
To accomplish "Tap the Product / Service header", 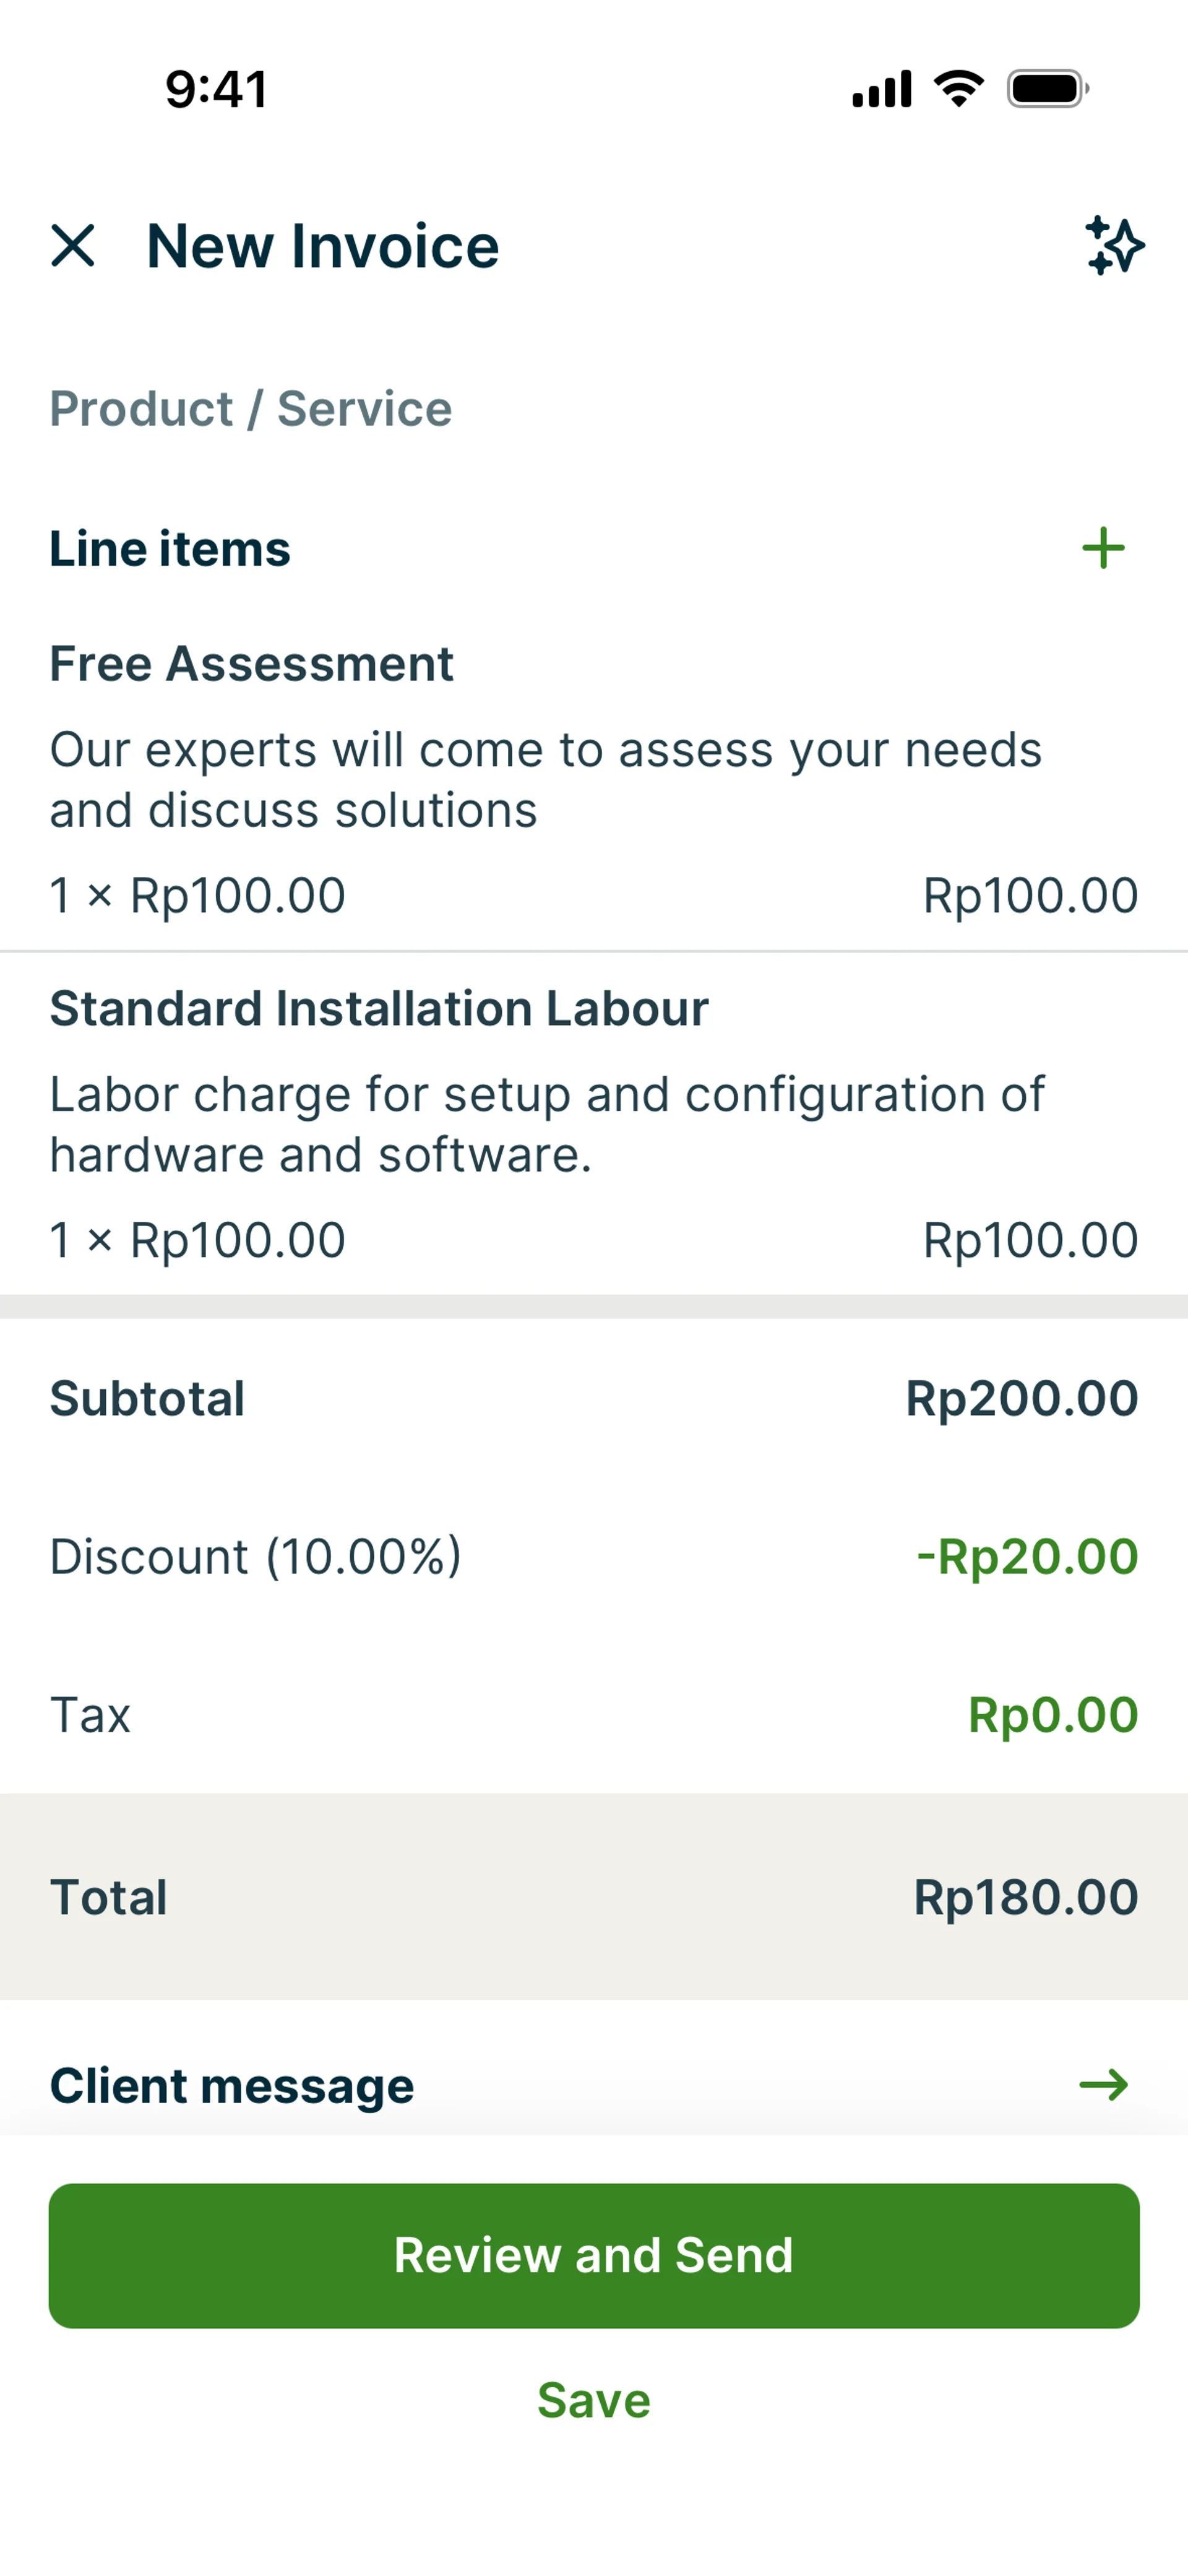I will click(x=251, y=409).
